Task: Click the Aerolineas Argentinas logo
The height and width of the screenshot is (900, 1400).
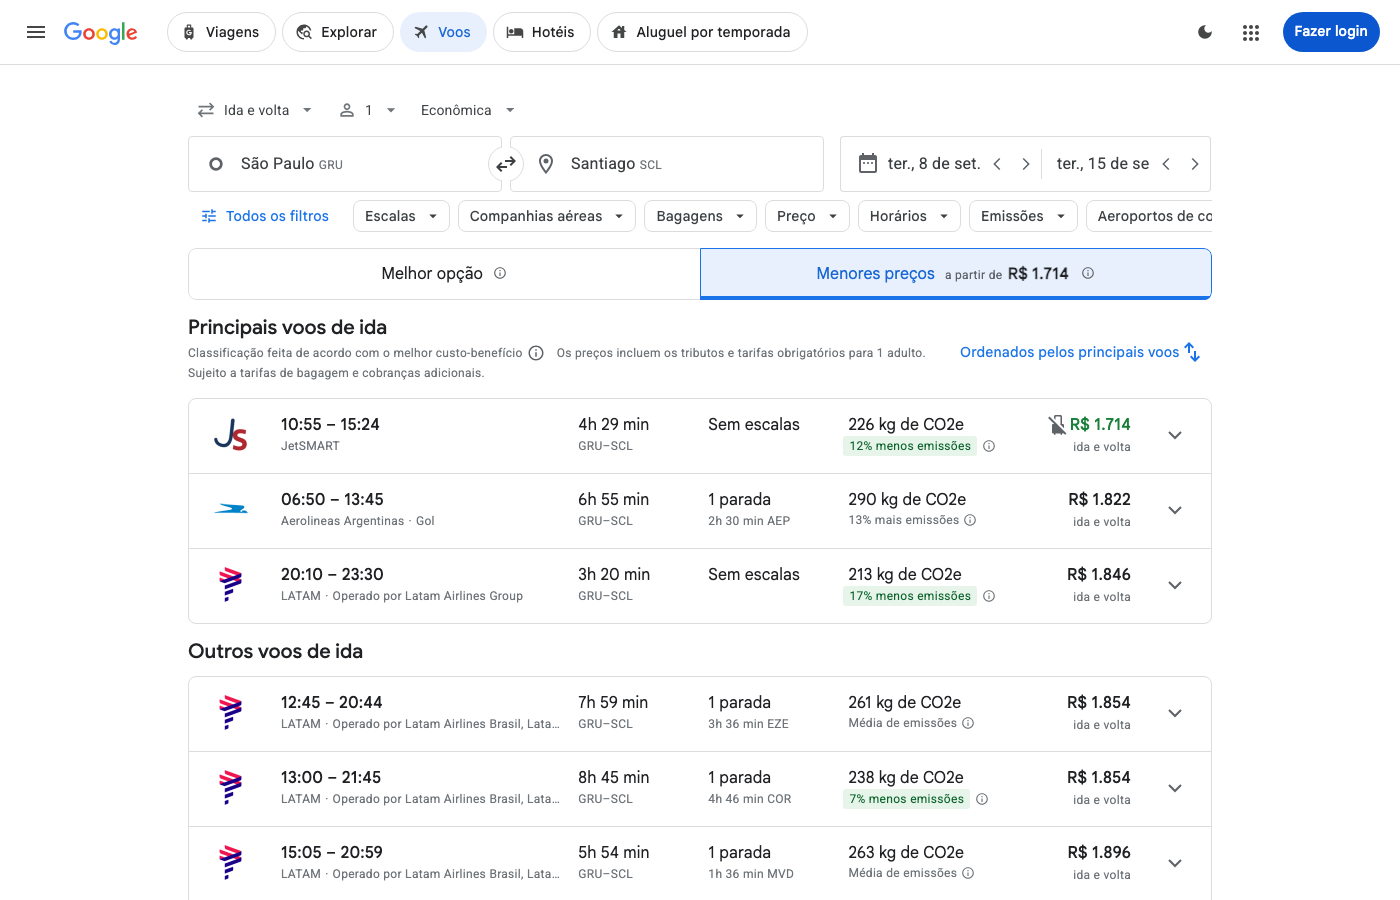Action: pos(231,510)
